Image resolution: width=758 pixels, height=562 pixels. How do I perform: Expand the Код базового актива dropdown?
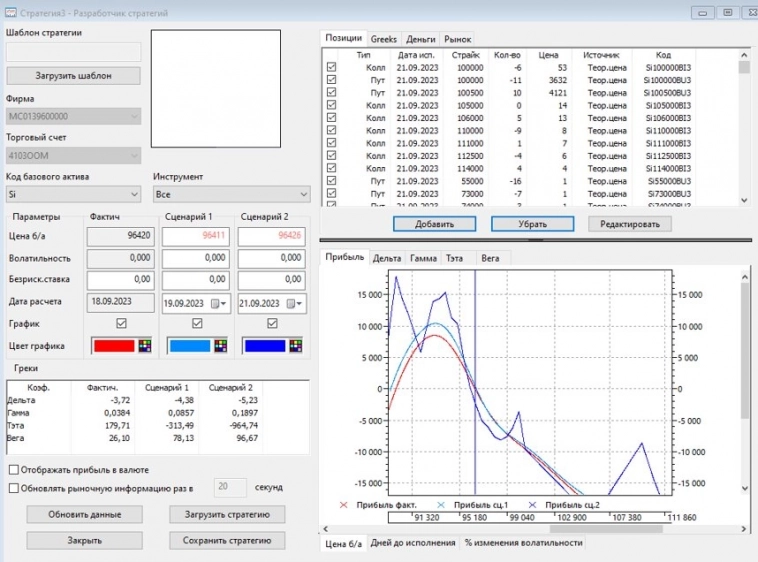(135, 194)
